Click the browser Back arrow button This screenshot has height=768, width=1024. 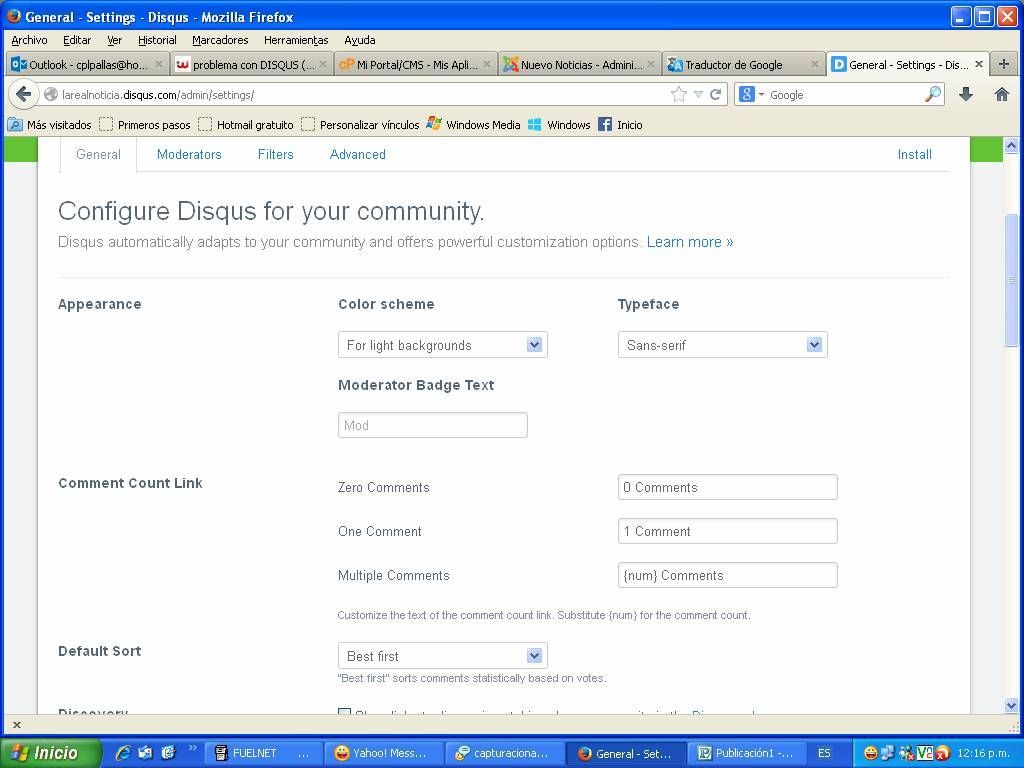pyautogui.click(x=24, y=95)
